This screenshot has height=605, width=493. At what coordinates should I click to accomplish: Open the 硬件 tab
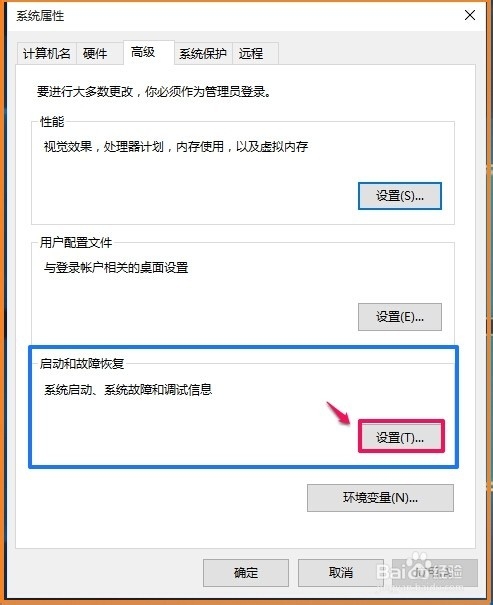pos(96,53)
